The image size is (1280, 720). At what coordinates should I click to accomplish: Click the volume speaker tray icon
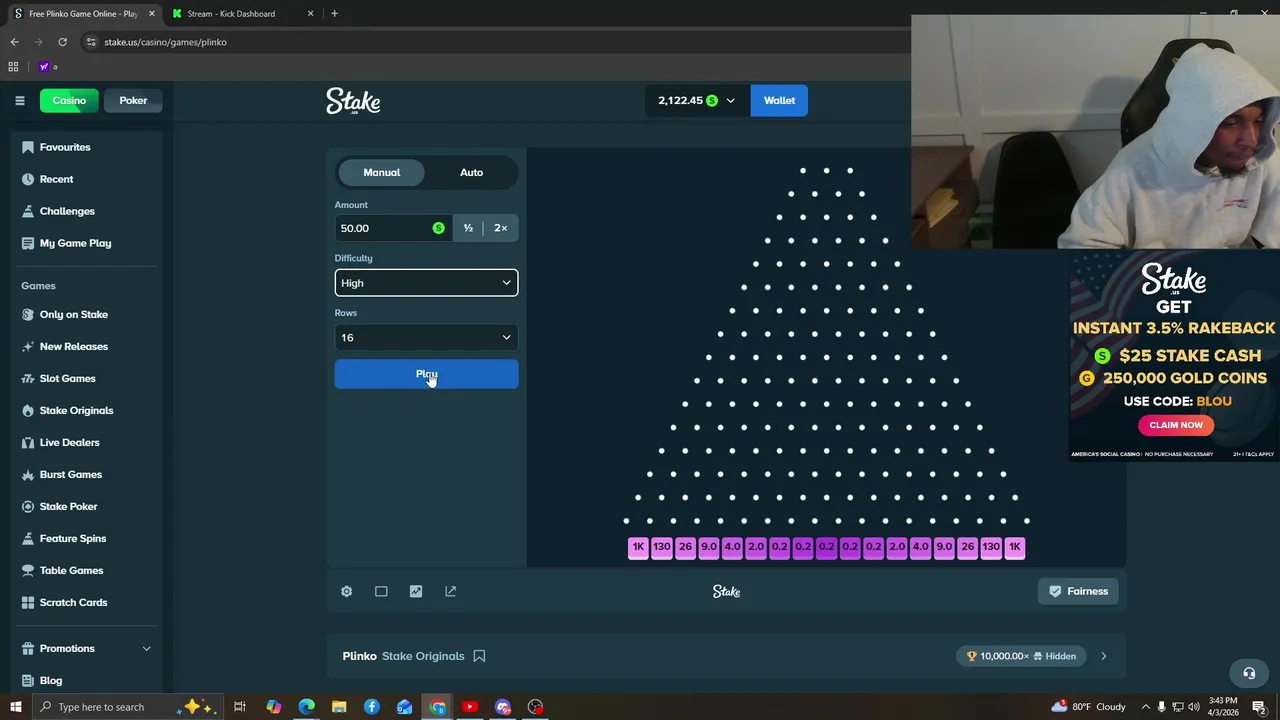click(x=1193, y=707)
